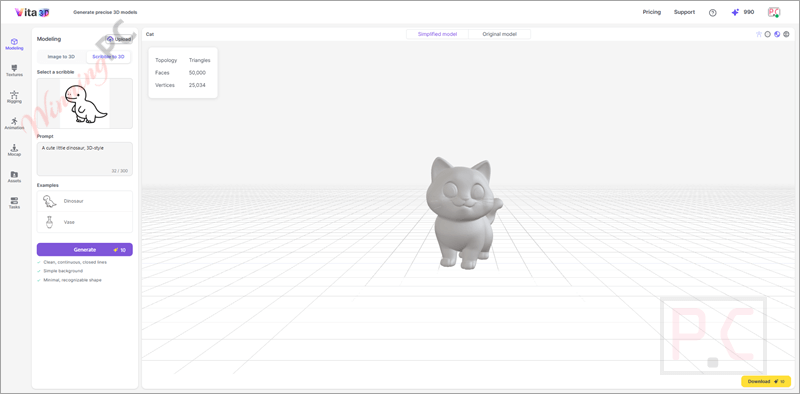Click the Vita 3D logo
800x394 pixels.
[x=32, y=12]
